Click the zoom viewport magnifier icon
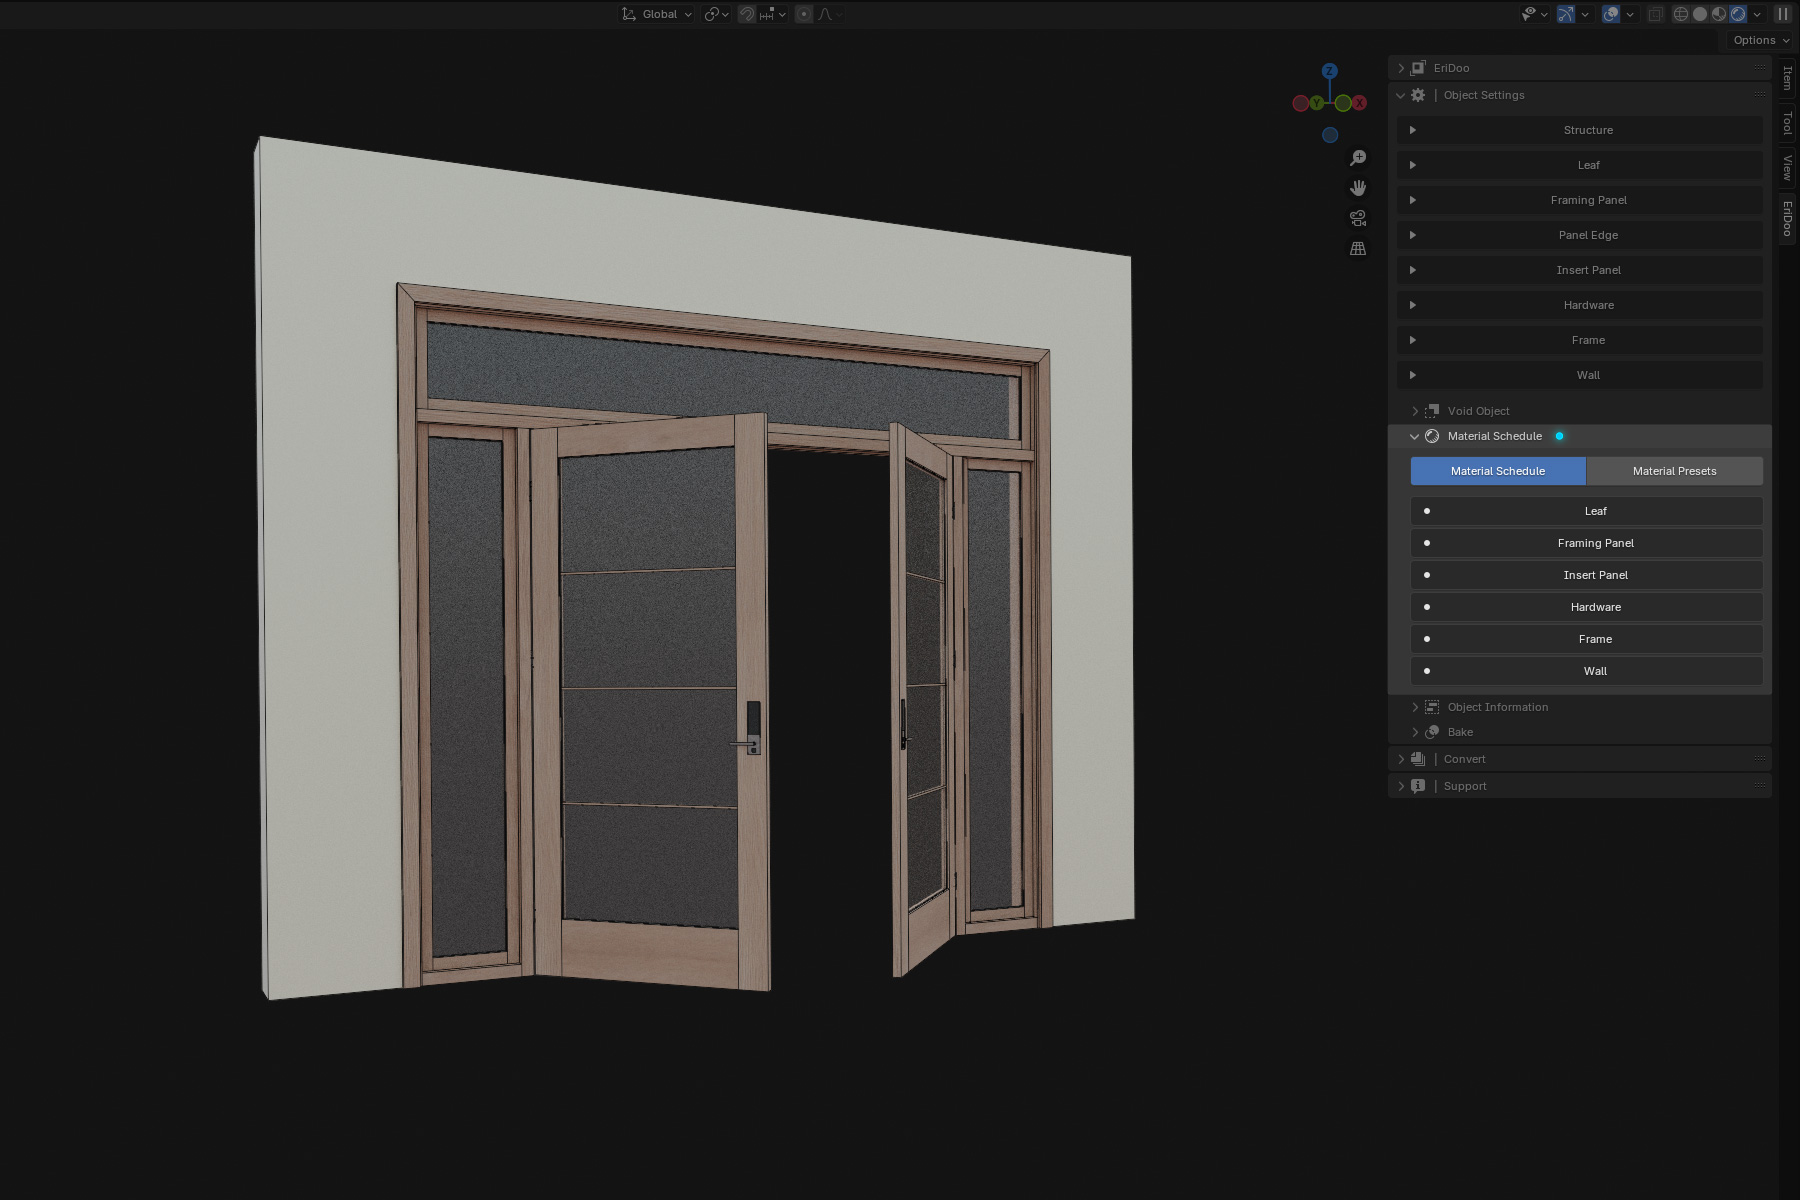The image size is (1800, 1200). pos(1358,158)
